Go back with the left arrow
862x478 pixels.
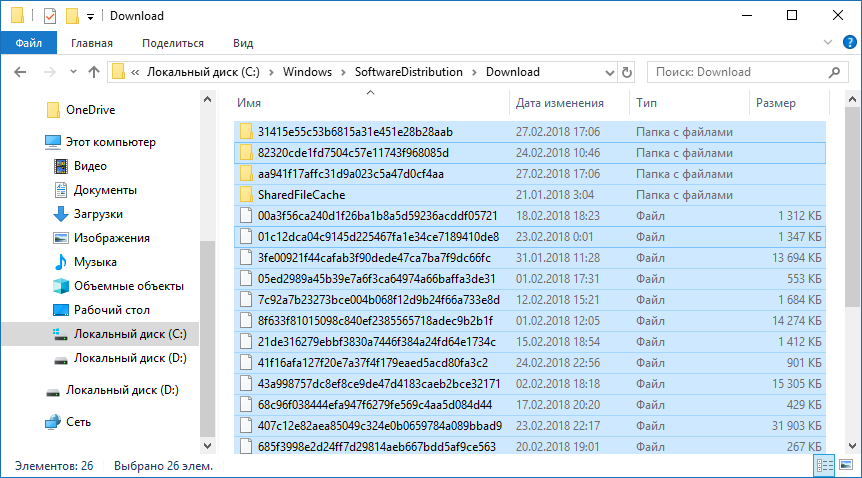point(20,72)
